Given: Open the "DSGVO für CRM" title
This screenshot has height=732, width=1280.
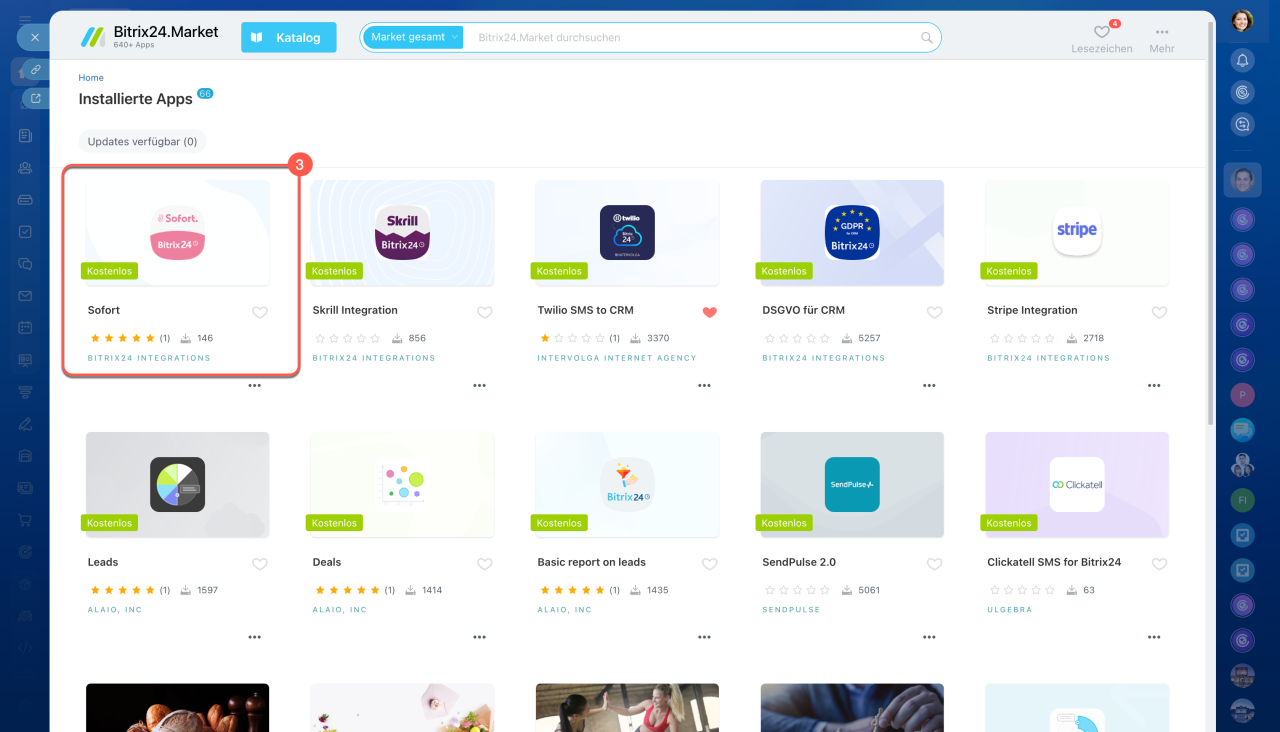Looking at the screenshot, I should pos(803,310).
